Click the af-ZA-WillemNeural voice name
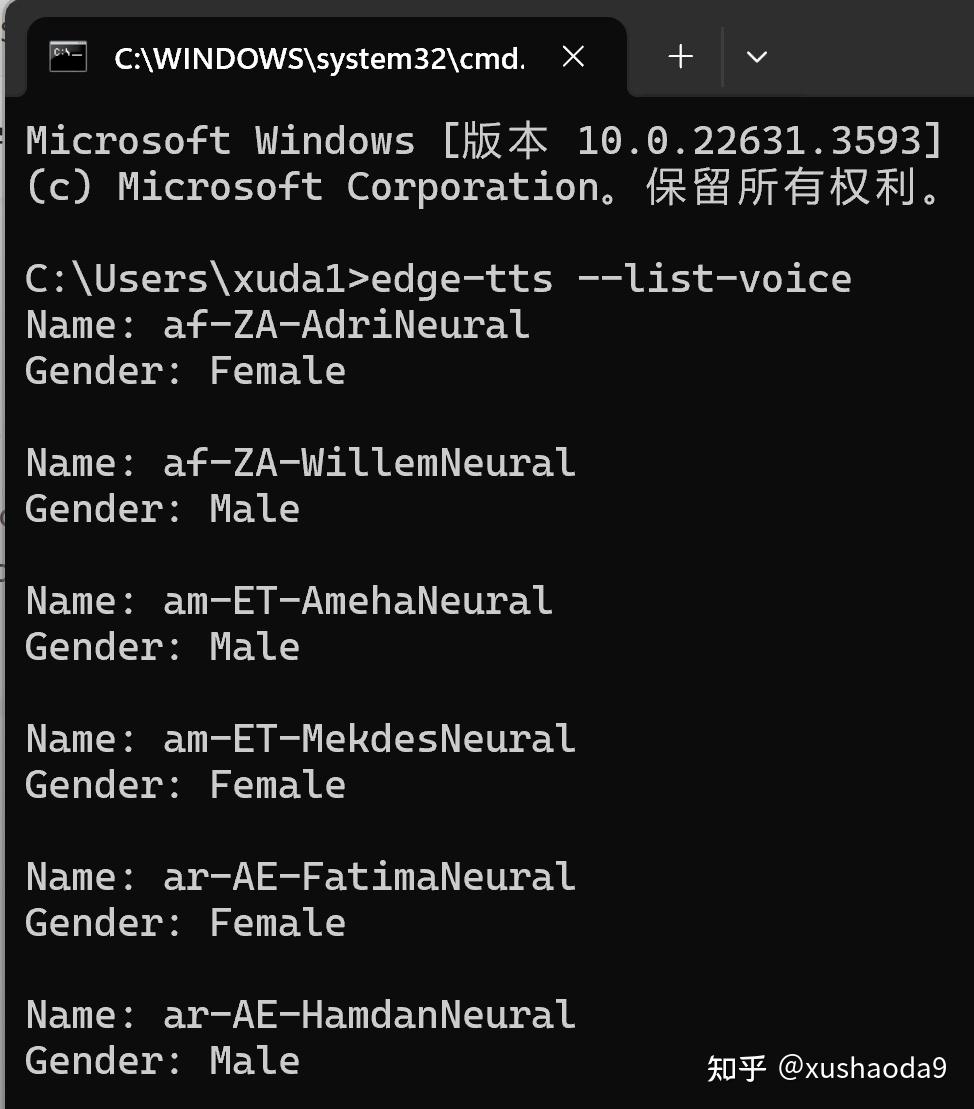 tap(369, 463)
